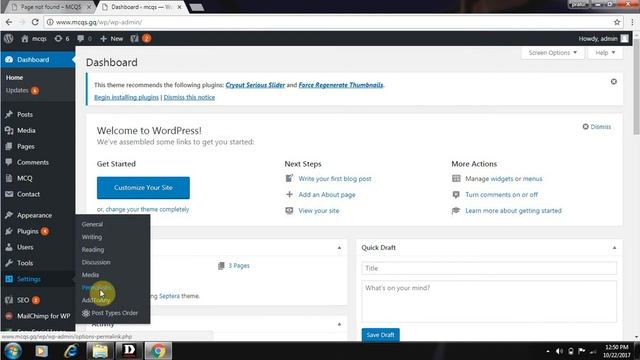
Task: Open File Explorer from the taskbar
Action: tap(100, 351)
